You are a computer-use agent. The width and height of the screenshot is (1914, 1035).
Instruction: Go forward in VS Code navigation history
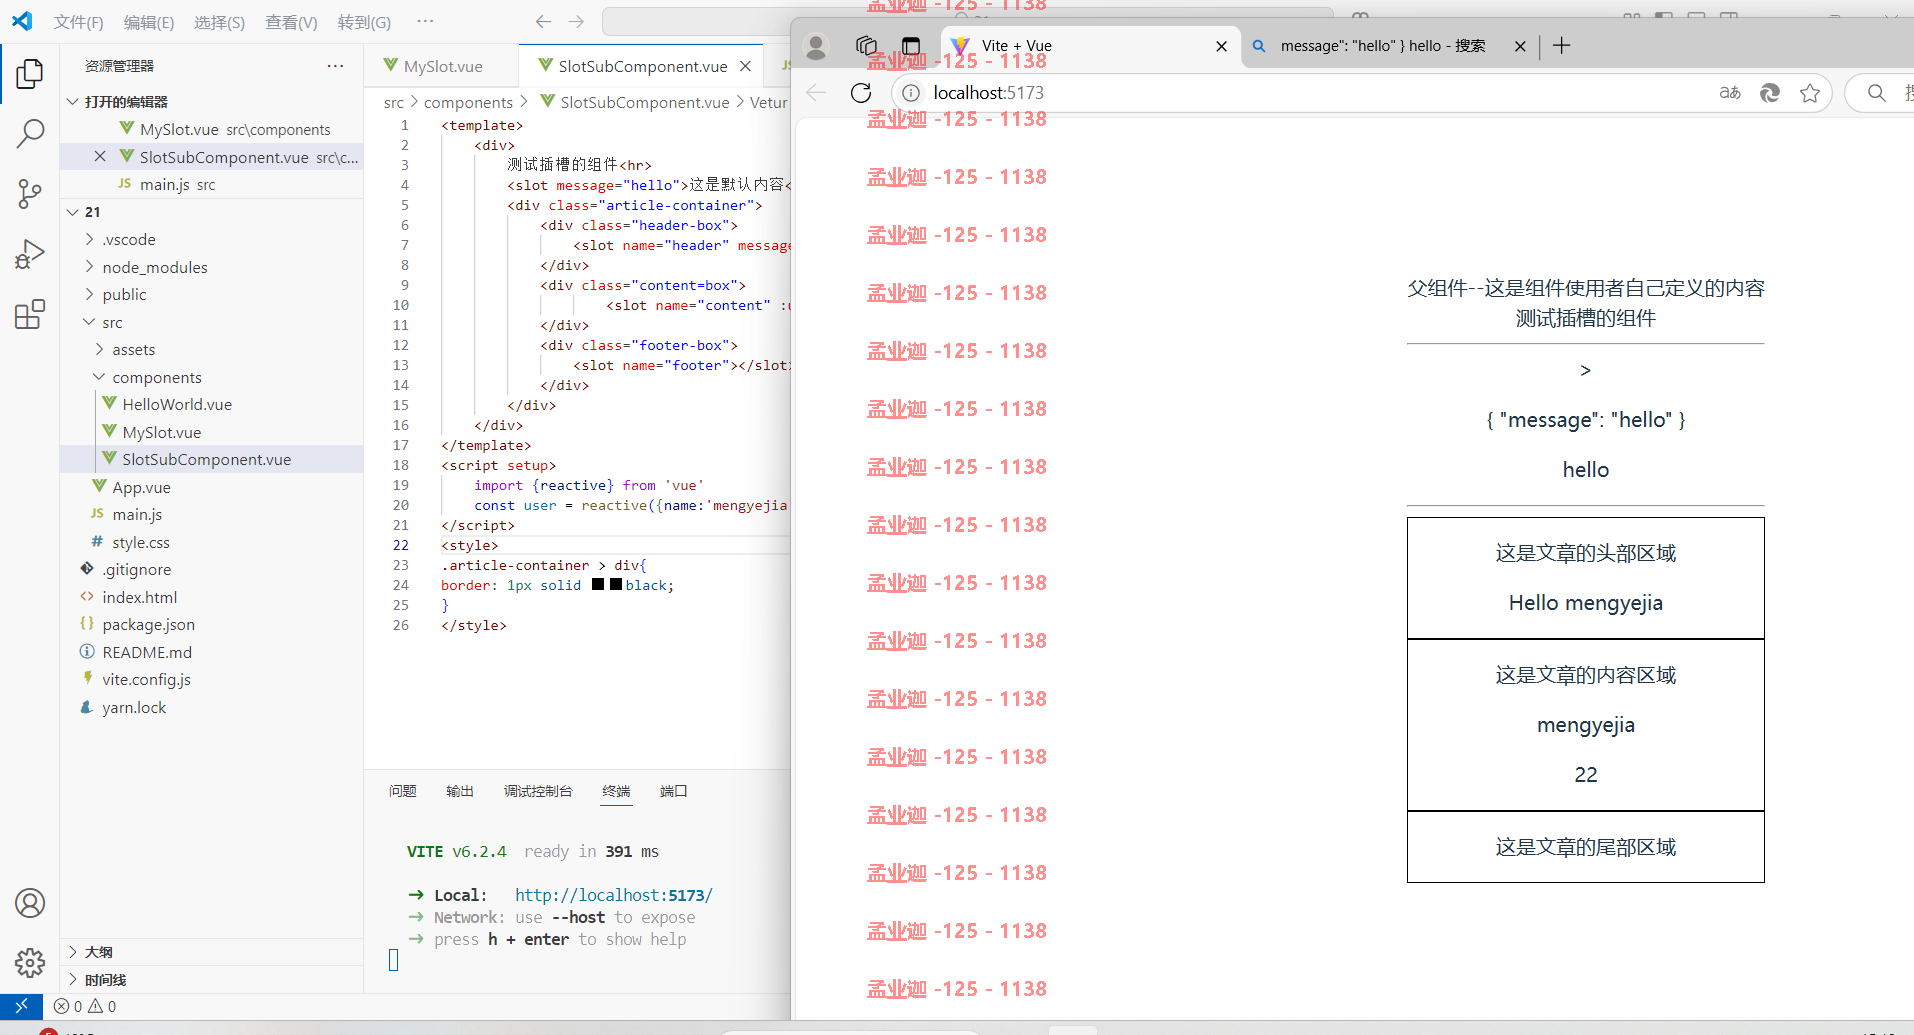[576, 21]
